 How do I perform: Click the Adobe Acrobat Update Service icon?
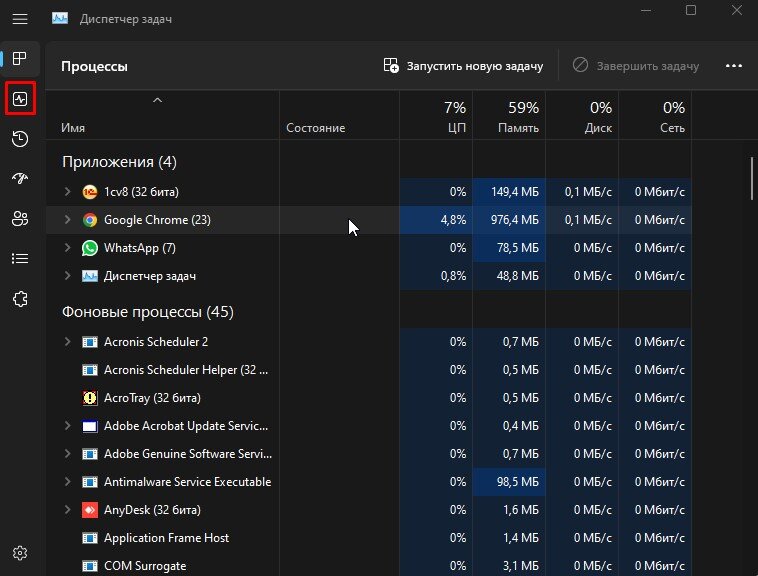click(89, 426)
